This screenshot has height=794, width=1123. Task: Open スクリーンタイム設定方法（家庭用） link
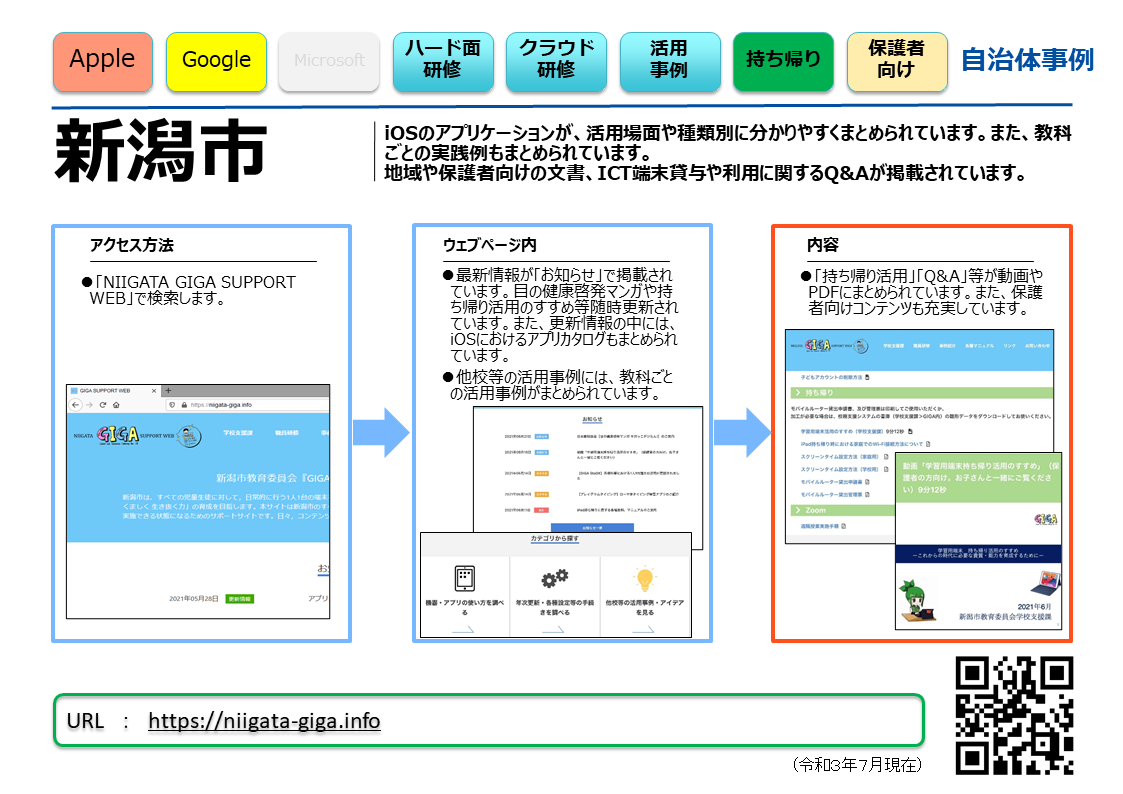(x=839, y=457)
